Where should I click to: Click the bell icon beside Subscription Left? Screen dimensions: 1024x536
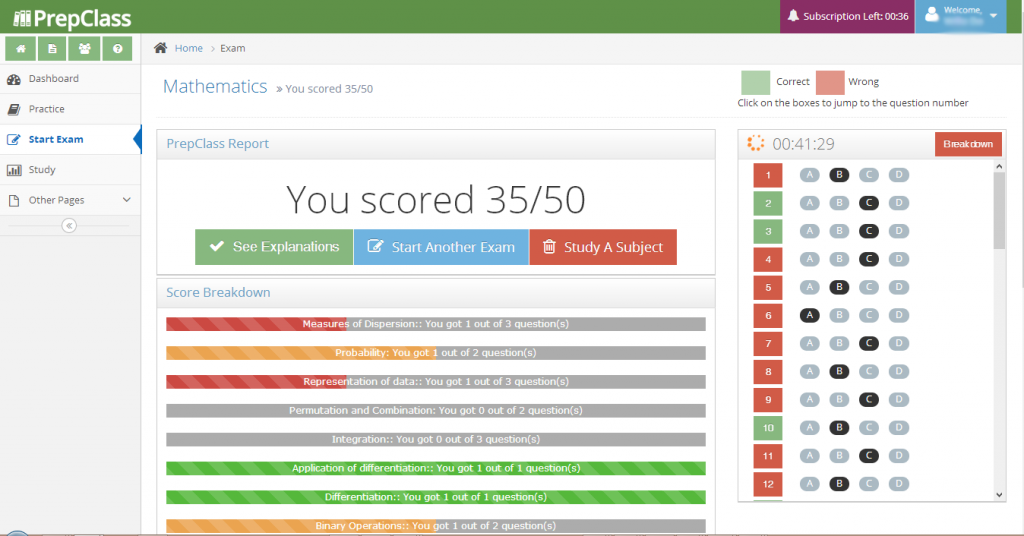tap(793, 16)
